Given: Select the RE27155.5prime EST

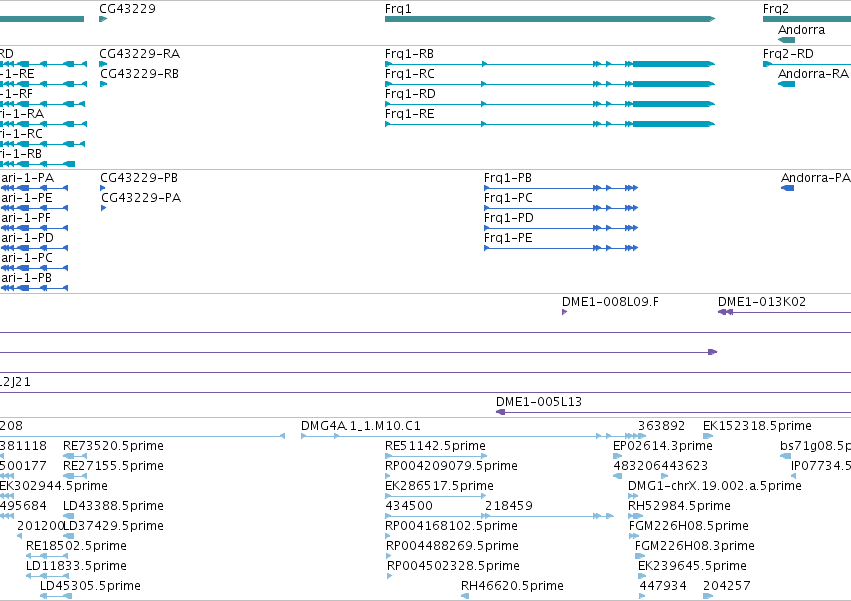Looking at the screenshot, I should click(75, 476).
